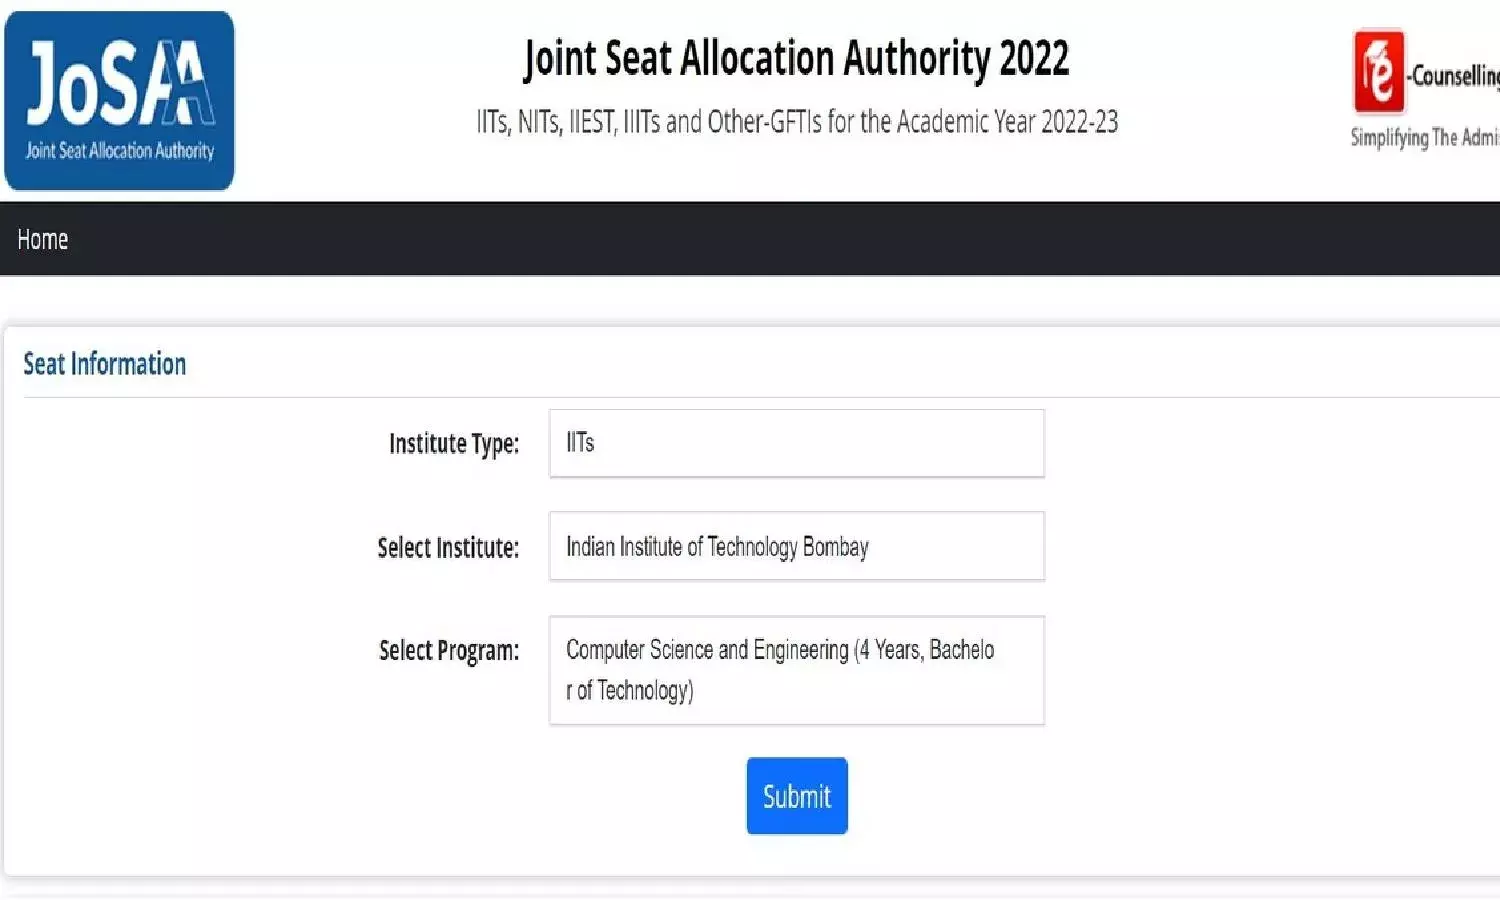Click the 'Seat Information' section heading

105,364
